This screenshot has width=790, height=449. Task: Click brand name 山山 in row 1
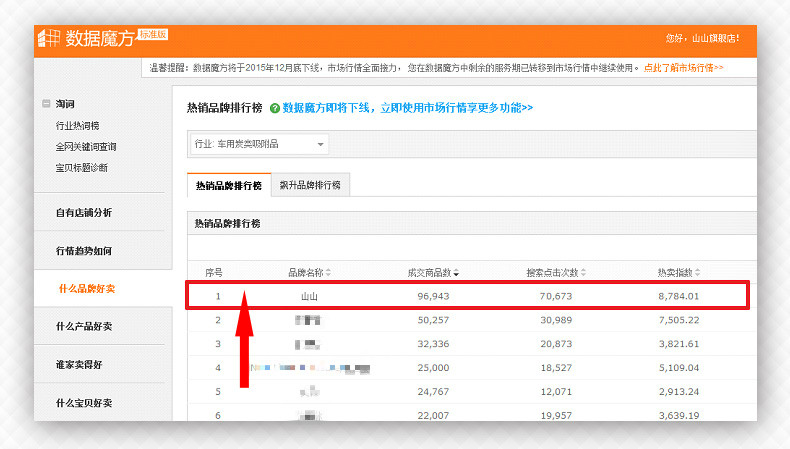click(x=309, y=296)
